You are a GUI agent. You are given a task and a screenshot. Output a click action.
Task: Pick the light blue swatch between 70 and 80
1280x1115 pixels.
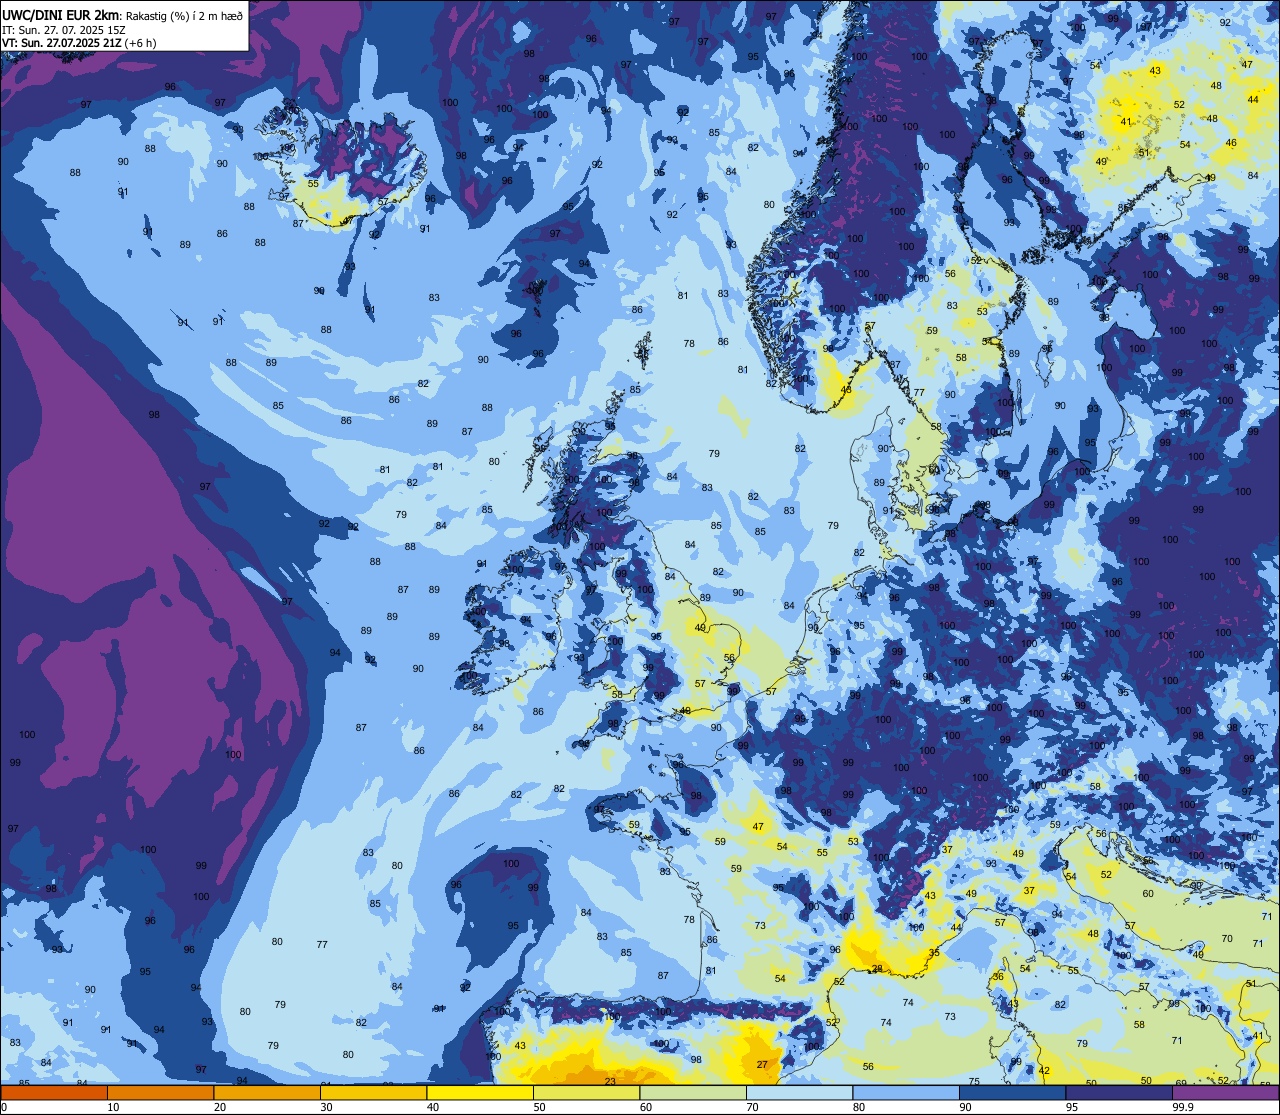click(x=799, y=1092)
